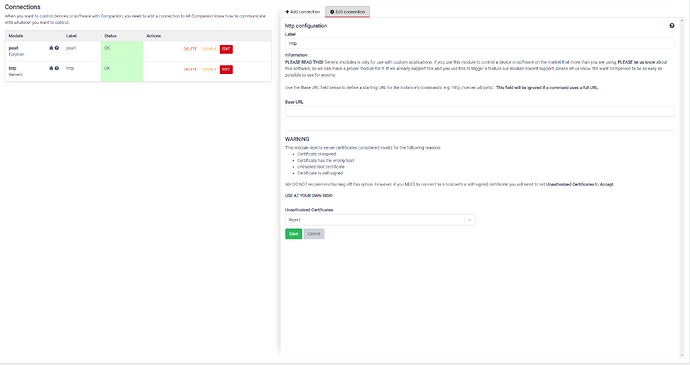Open help icon for pearl module
This screenshot has height=365, width=690.
click(x=57, y=48)
